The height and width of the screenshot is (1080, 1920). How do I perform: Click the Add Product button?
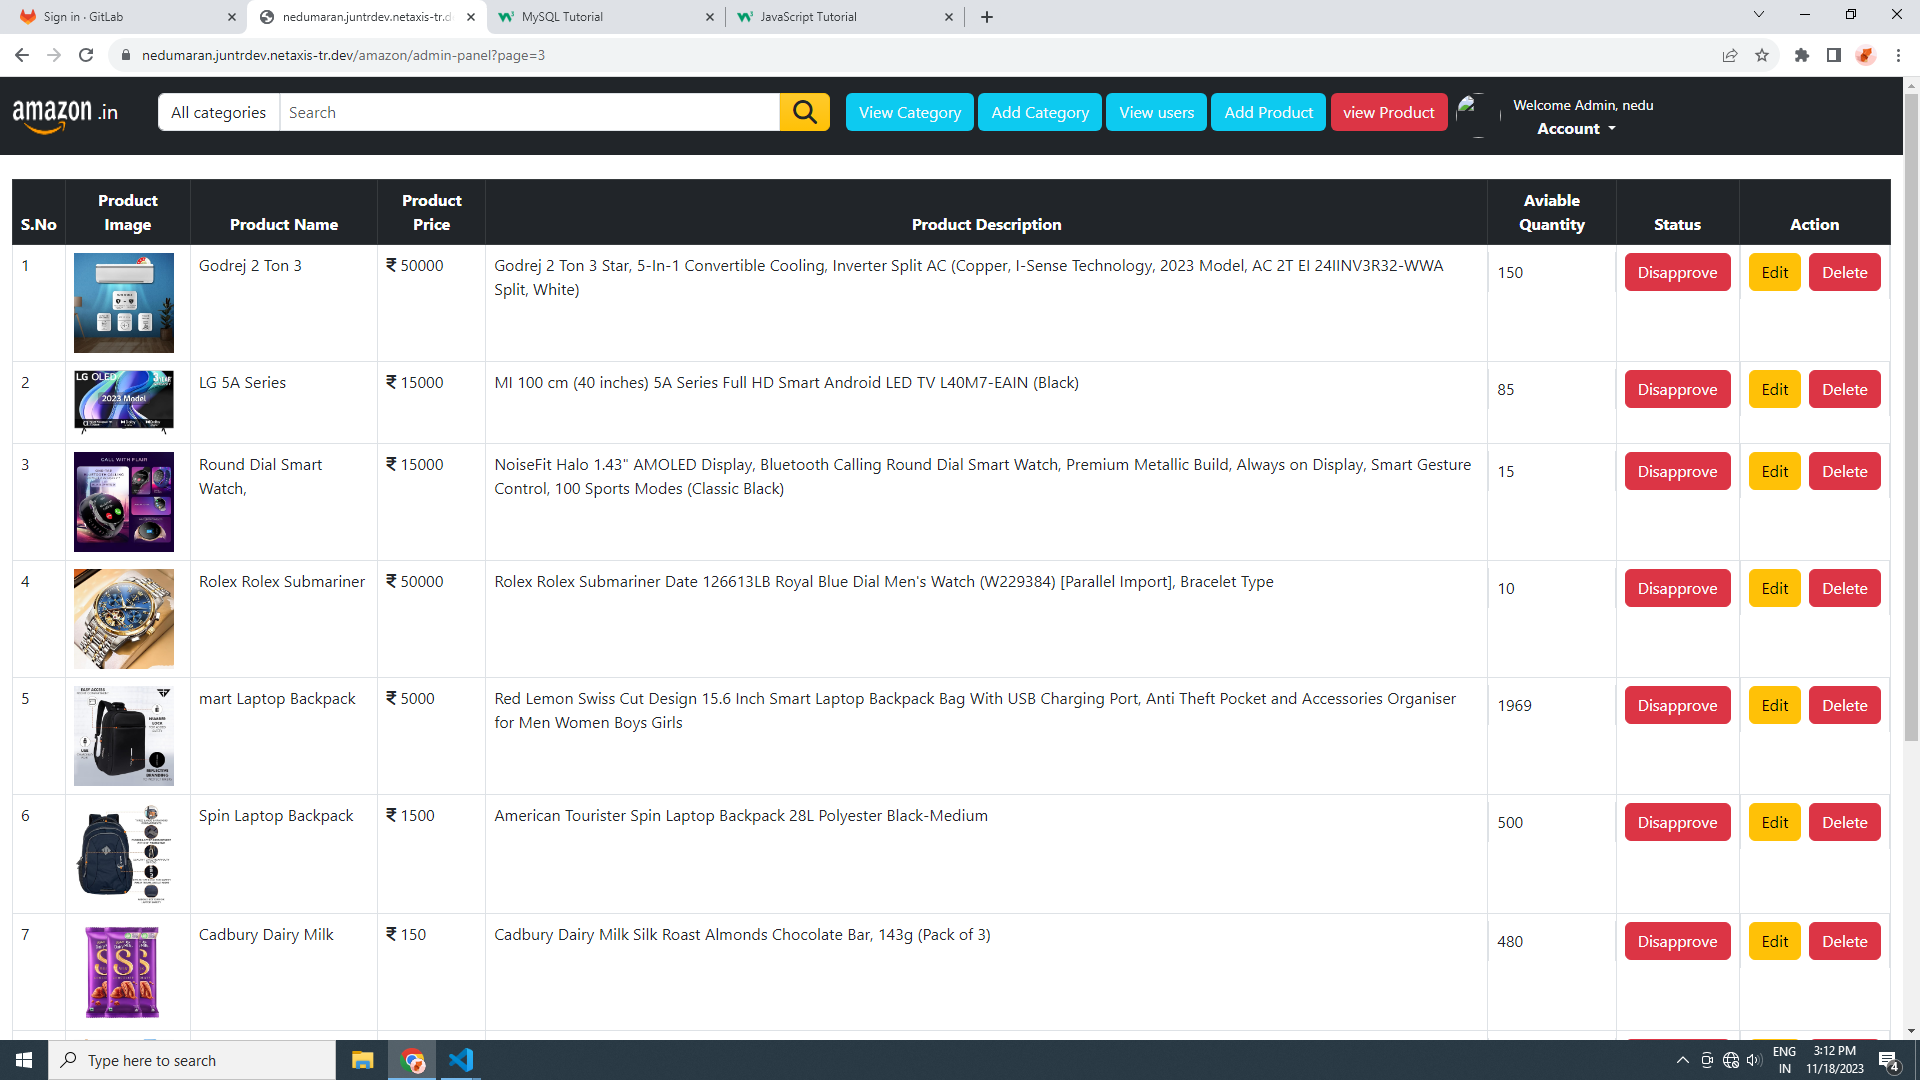click(x=1267, y=112)
